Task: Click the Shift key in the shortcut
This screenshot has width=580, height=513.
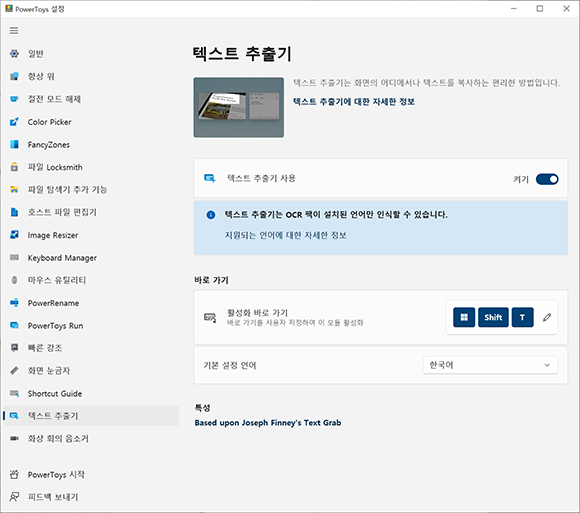Action: pos(493,317)
